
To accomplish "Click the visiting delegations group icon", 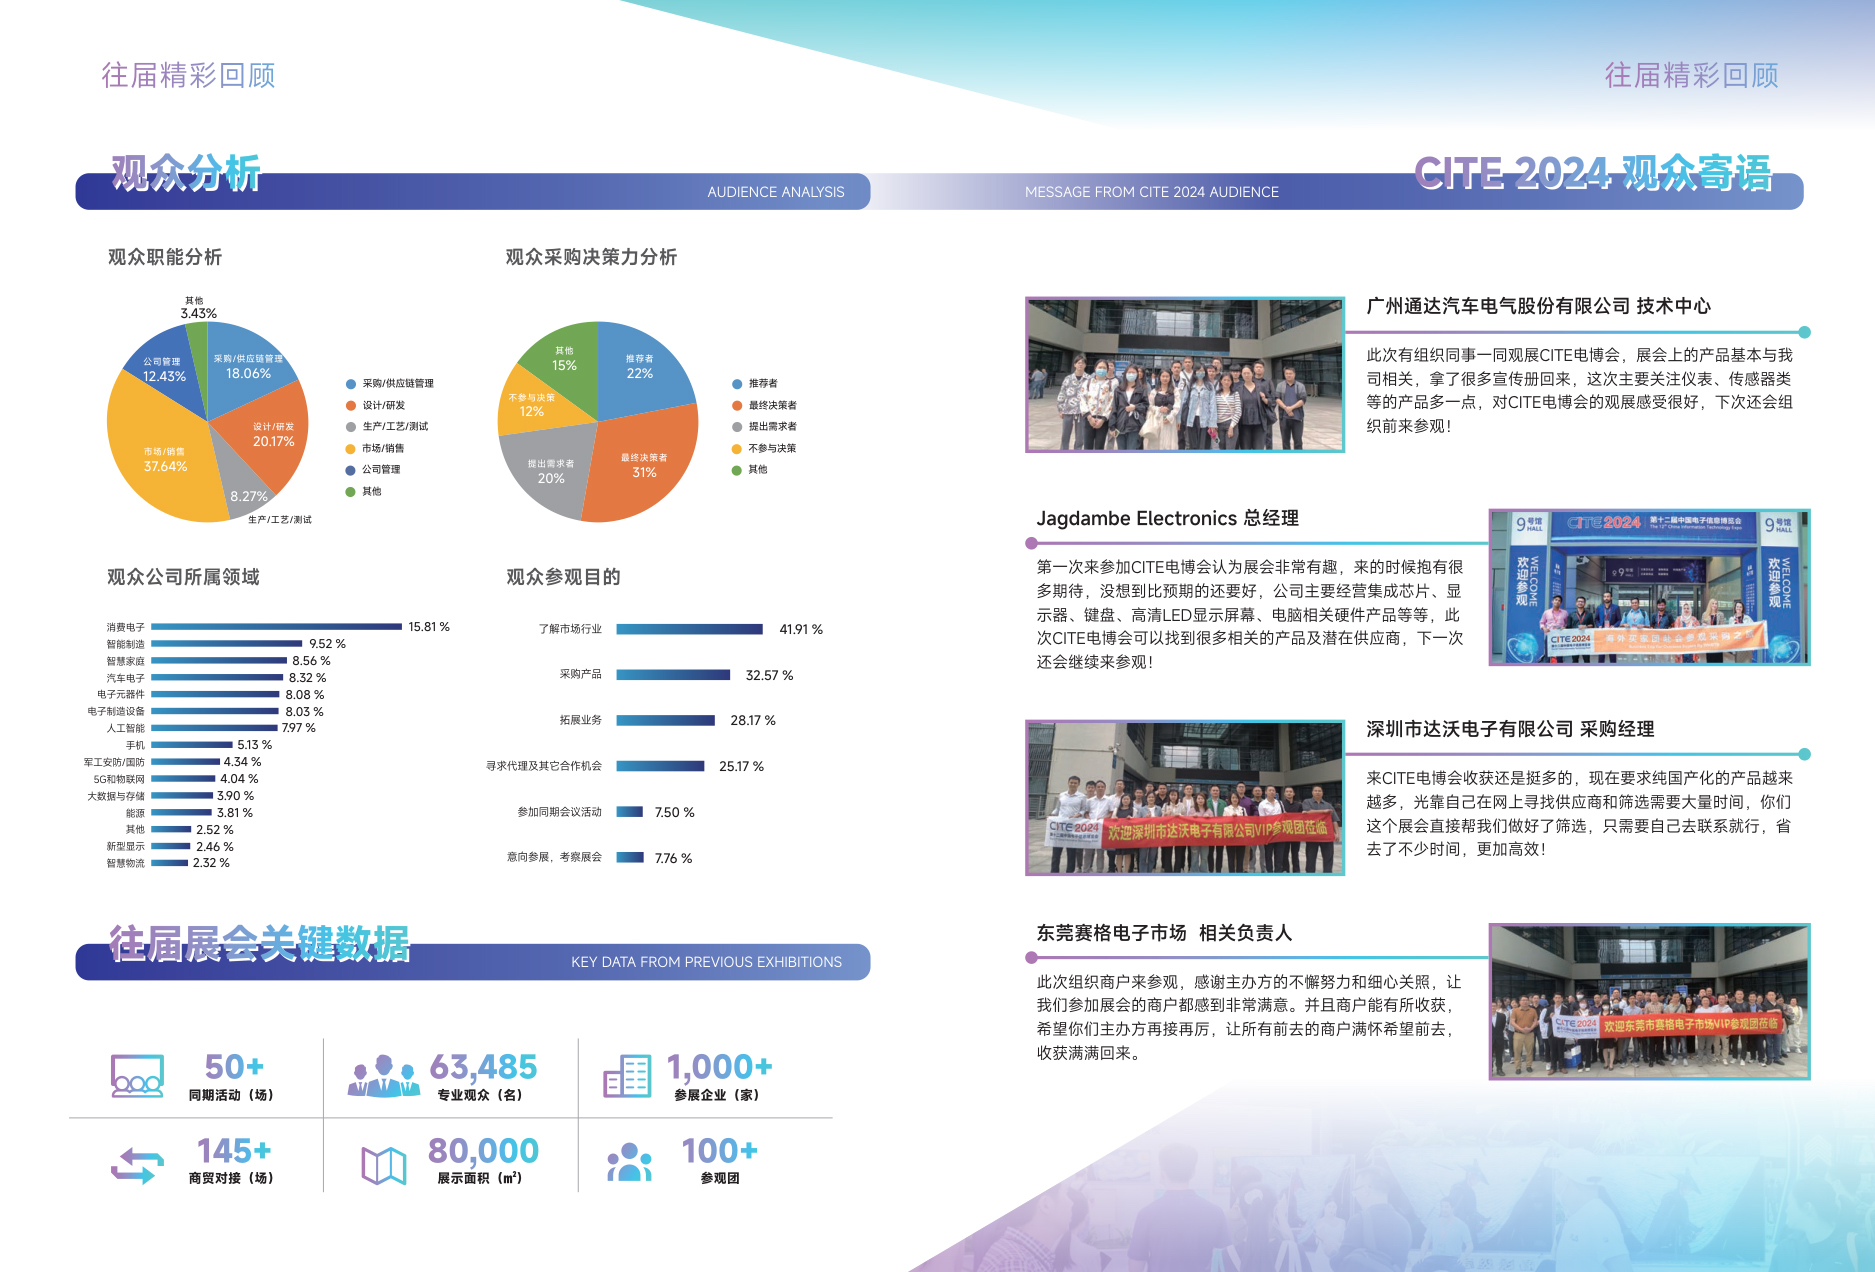I will (629, 1163).
